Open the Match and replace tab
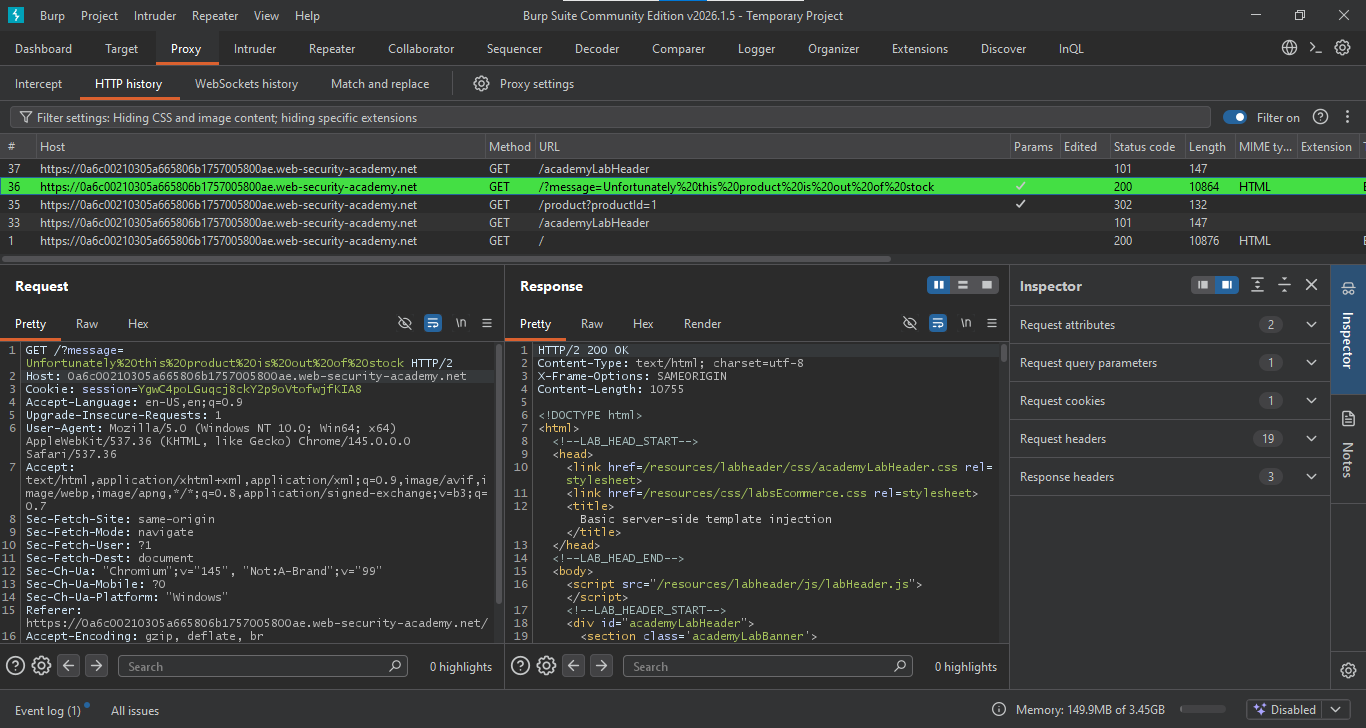This screenshot has height=728, width=1366. point(380,84)
